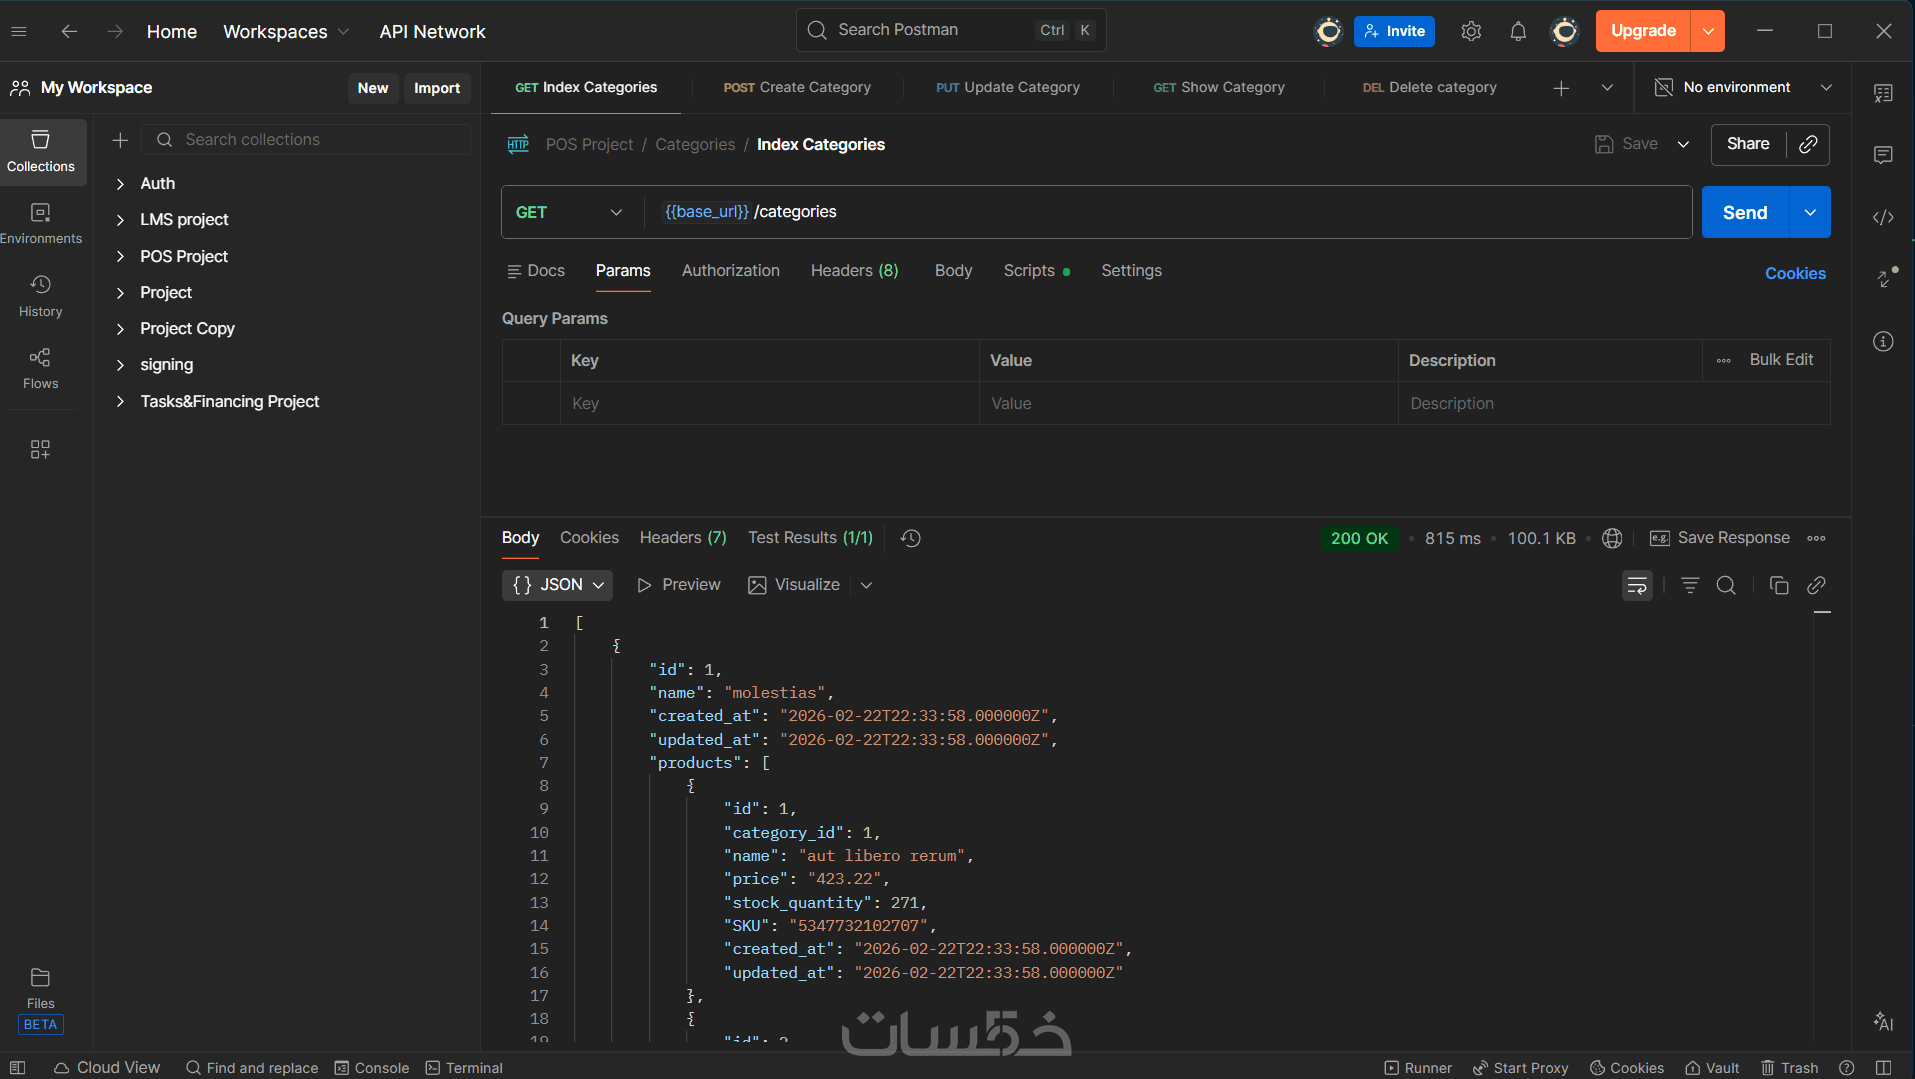This screenshot has height=1079, width=1915.
Task: Open the GET HTTP method dropdown
Action: 569,212
